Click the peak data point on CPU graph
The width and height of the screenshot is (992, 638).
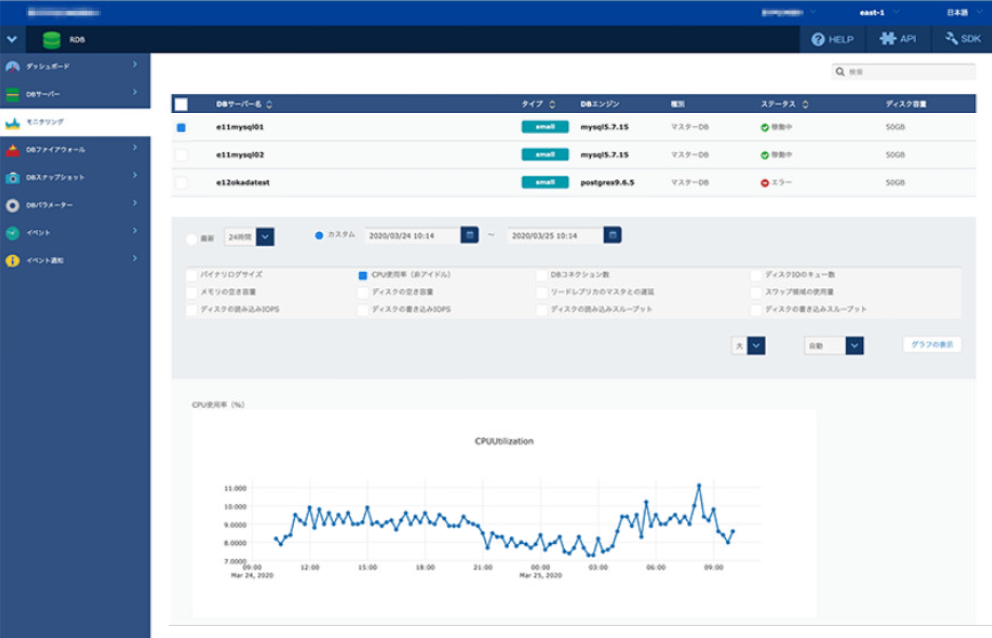coord(699,486)
